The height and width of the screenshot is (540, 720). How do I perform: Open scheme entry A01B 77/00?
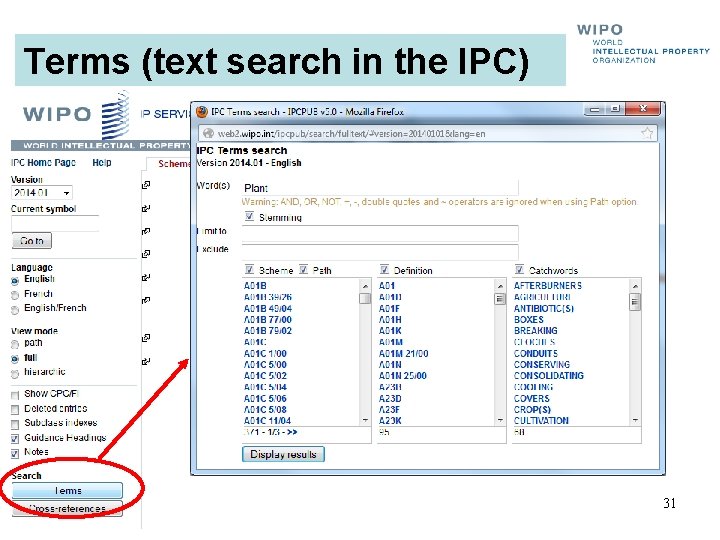tap(268, 319)
